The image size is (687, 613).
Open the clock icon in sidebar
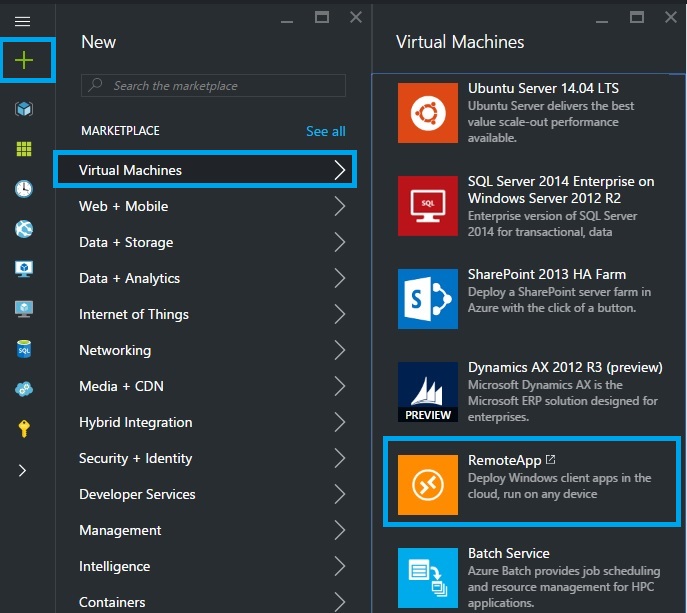click(x=23, y=189)
